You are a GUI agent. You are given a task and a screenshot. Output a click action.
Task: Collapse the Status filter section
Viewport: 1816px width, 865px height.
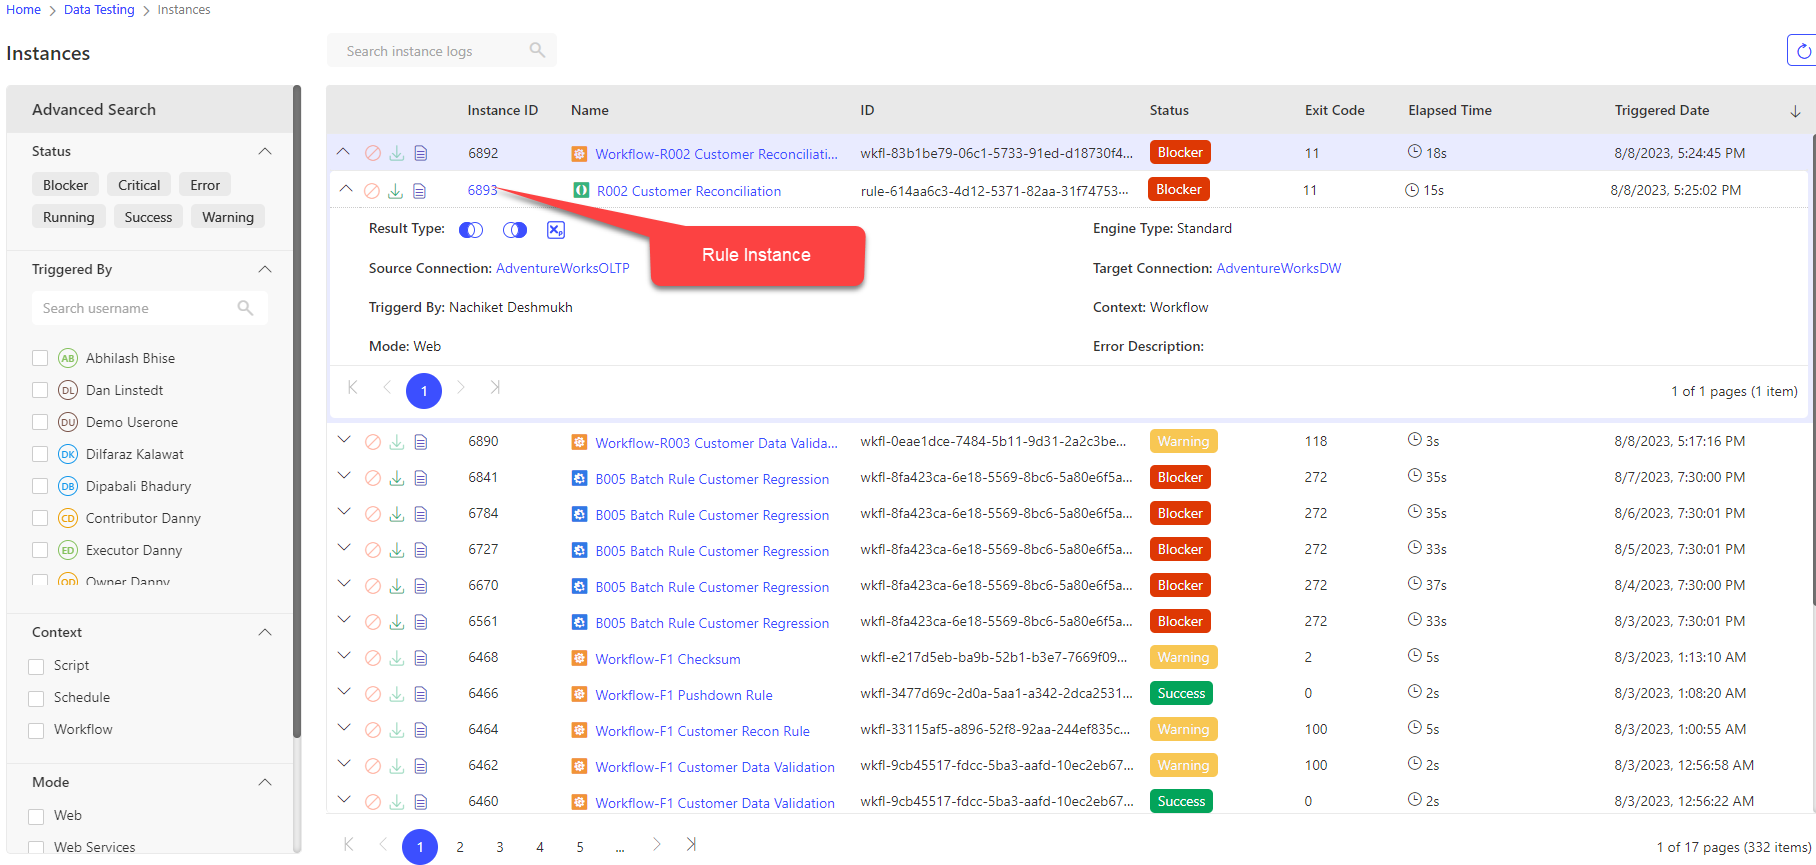tap(265, 152)
